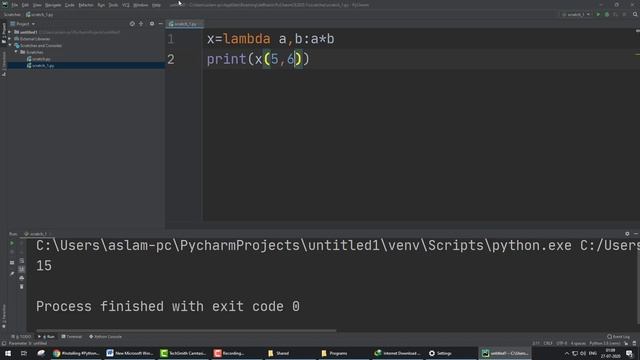This screenshot has height=360, width=640.
Task: Click the Python interpreter selector in status bar
Action: (605, 344)
